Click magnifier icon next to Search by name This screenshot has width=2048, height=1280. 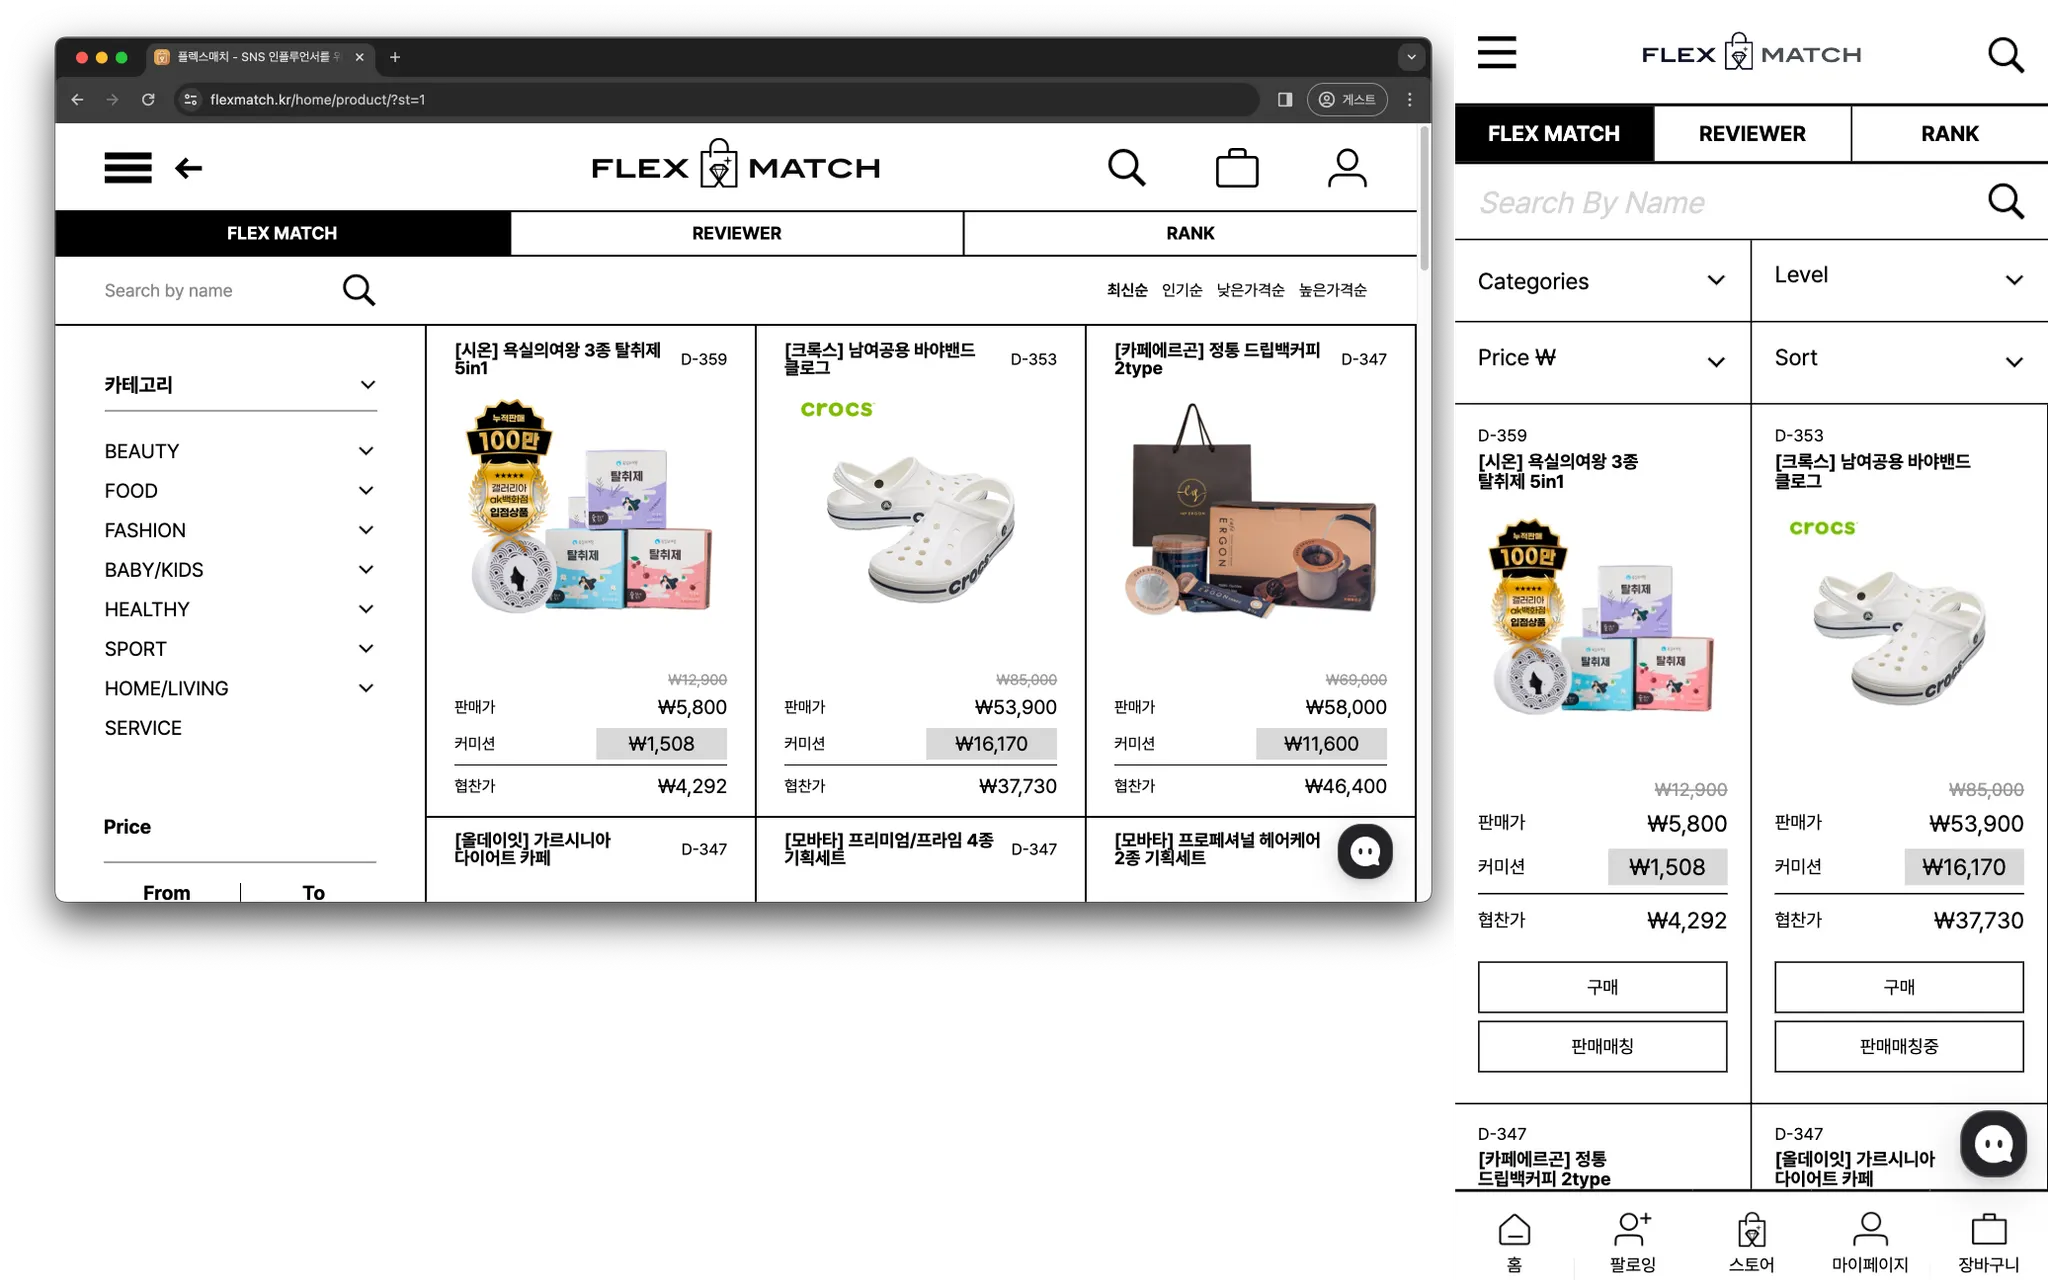pos(358,290)
